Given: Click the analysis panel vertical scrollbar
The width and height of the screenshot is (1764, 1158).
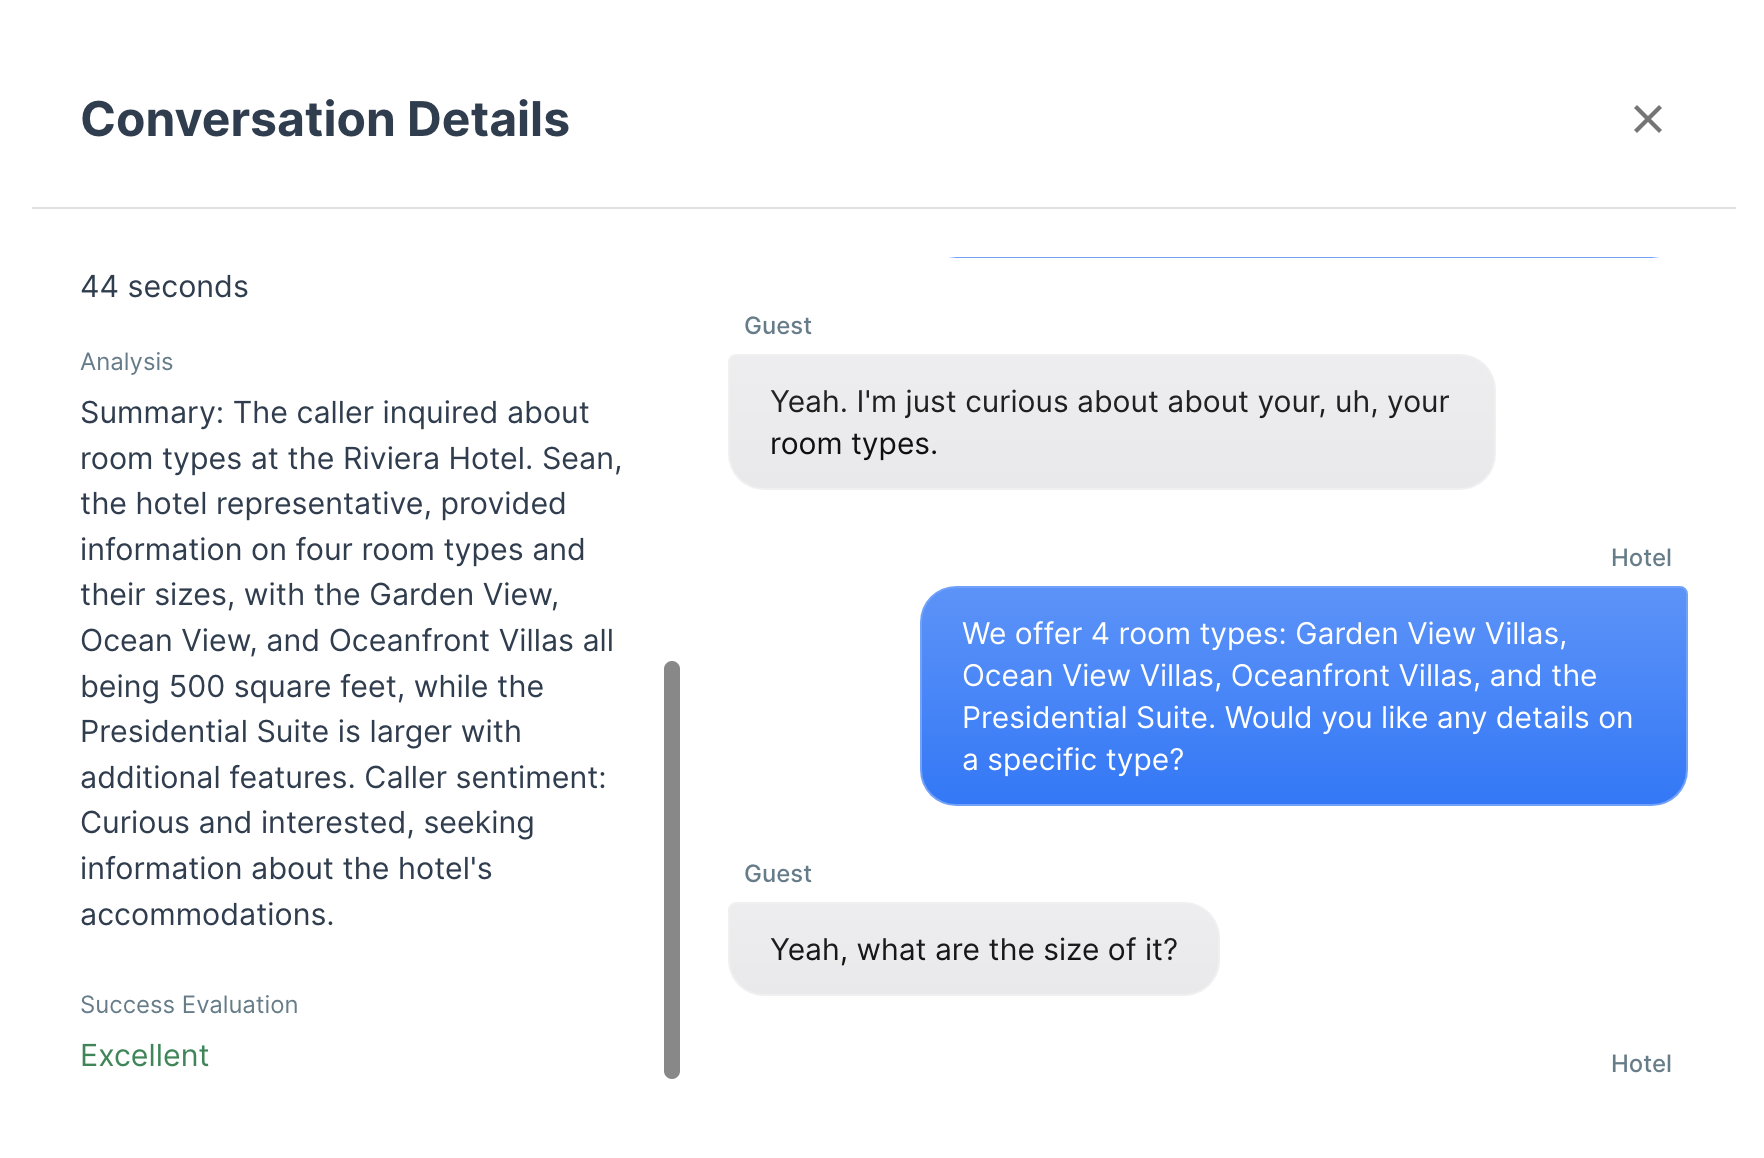Looking at the screenshot, I should click(671, 868).
